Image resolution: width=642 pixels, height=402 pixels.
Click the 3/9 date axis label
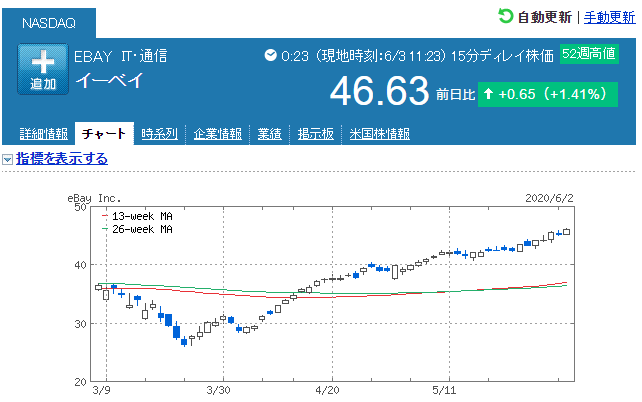[101, 390]
